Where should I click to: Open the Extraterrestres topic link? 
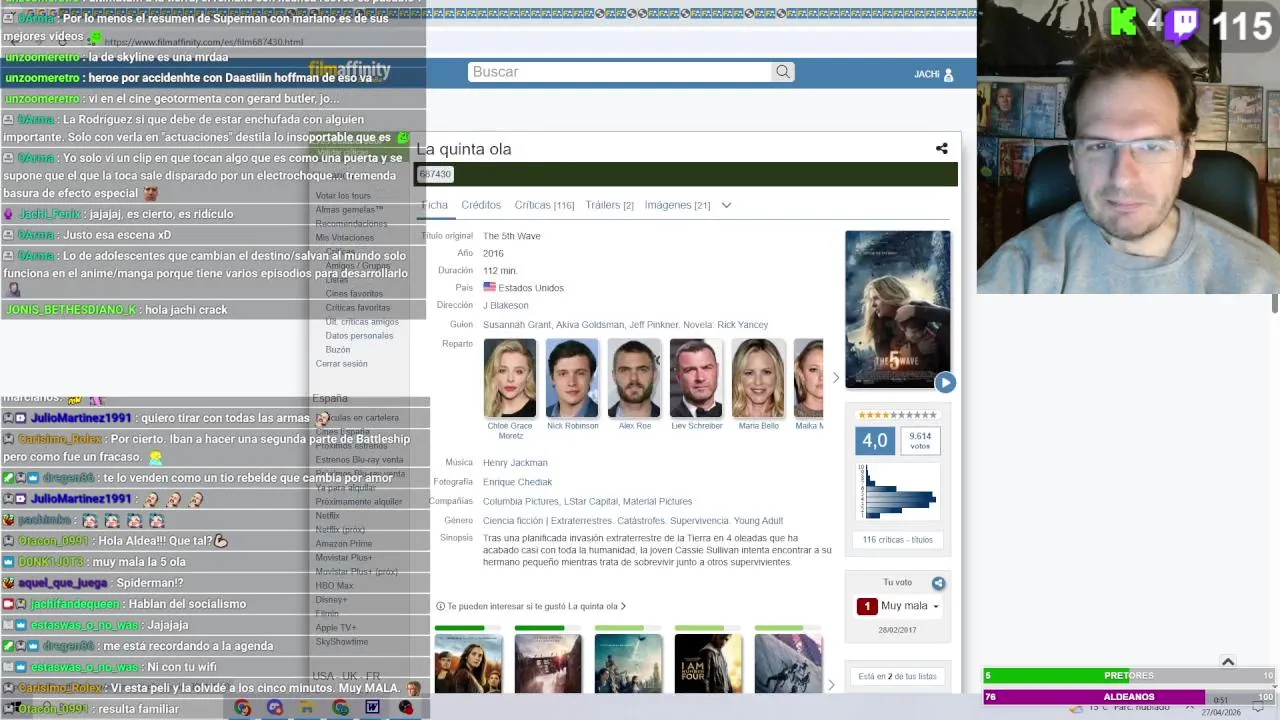tap(580, 520)
